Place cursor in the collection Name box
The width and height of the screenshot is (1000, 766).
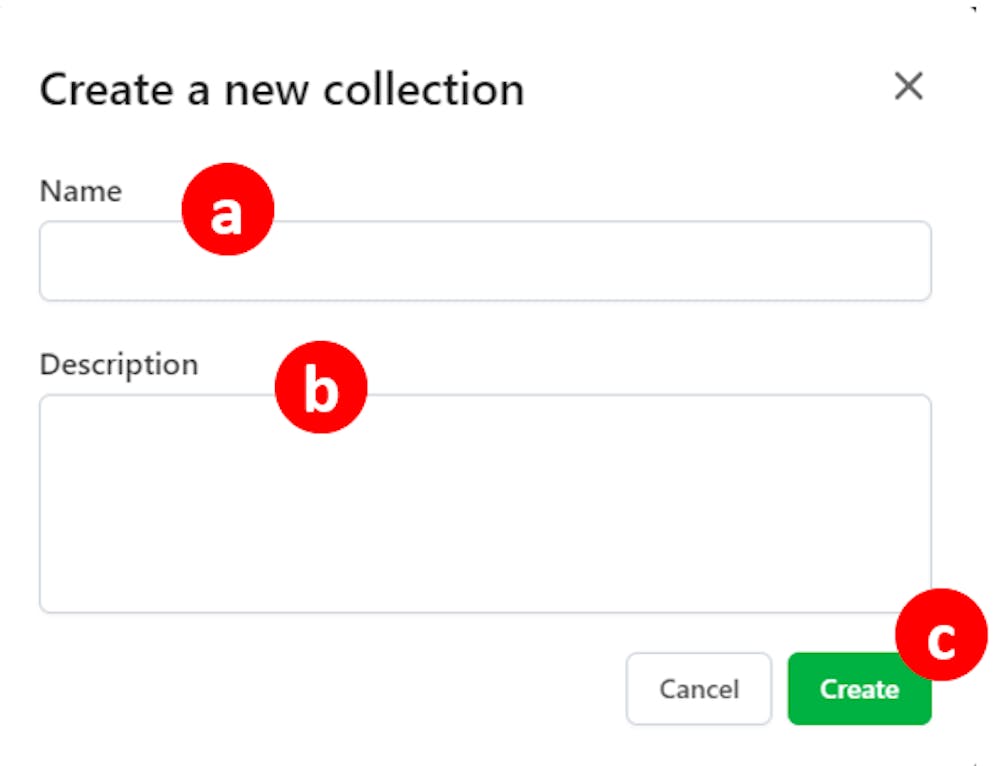[x=485, y=261]
